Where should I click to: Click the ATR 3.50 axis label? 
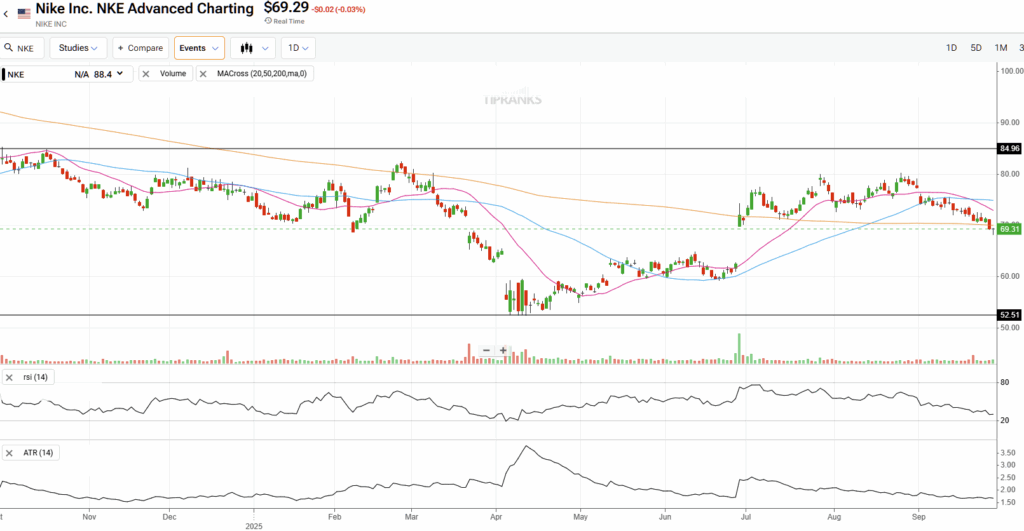point(1008,453)
